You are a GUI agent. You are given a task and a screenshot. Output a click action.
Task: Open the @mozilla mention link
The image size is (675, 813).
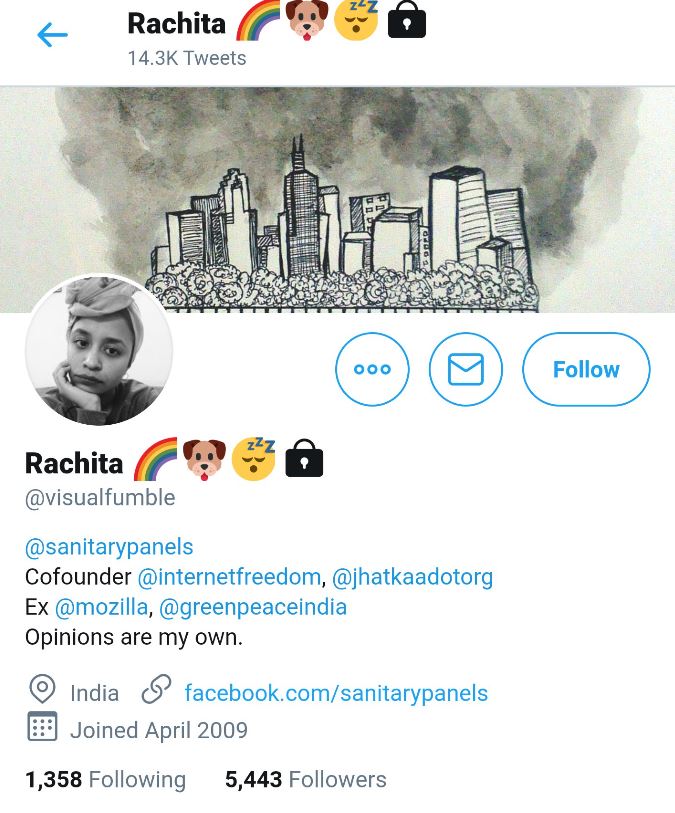(101, 607)
